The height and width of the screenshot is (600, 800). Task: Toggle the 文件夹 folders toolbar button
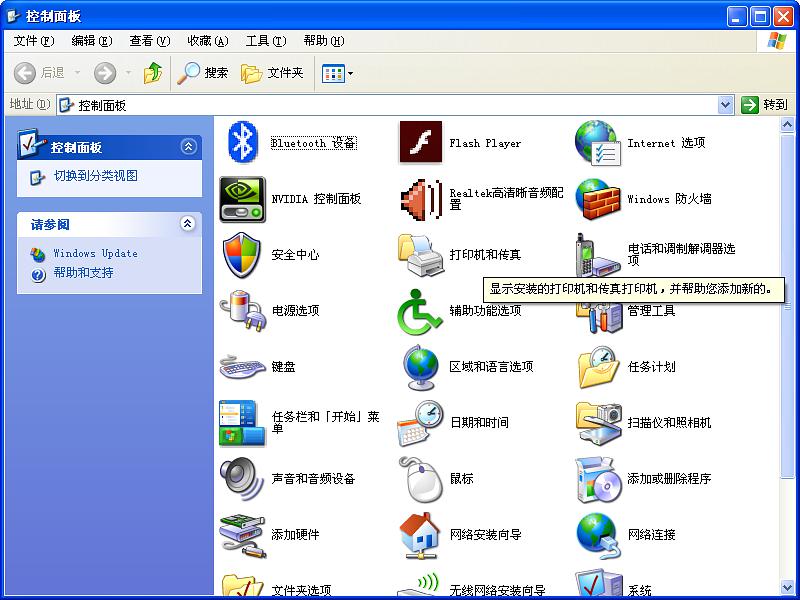272,73
